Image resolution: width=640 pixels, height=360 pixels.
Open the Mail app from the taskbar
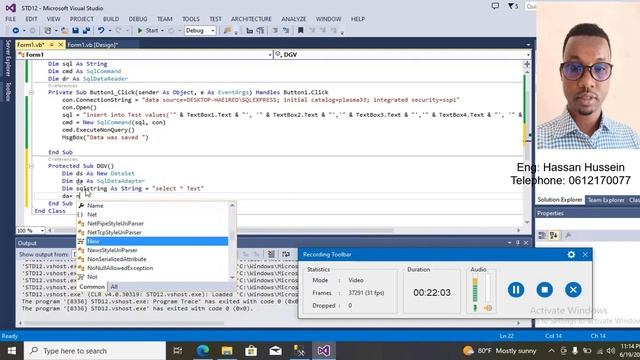point(276,351)
